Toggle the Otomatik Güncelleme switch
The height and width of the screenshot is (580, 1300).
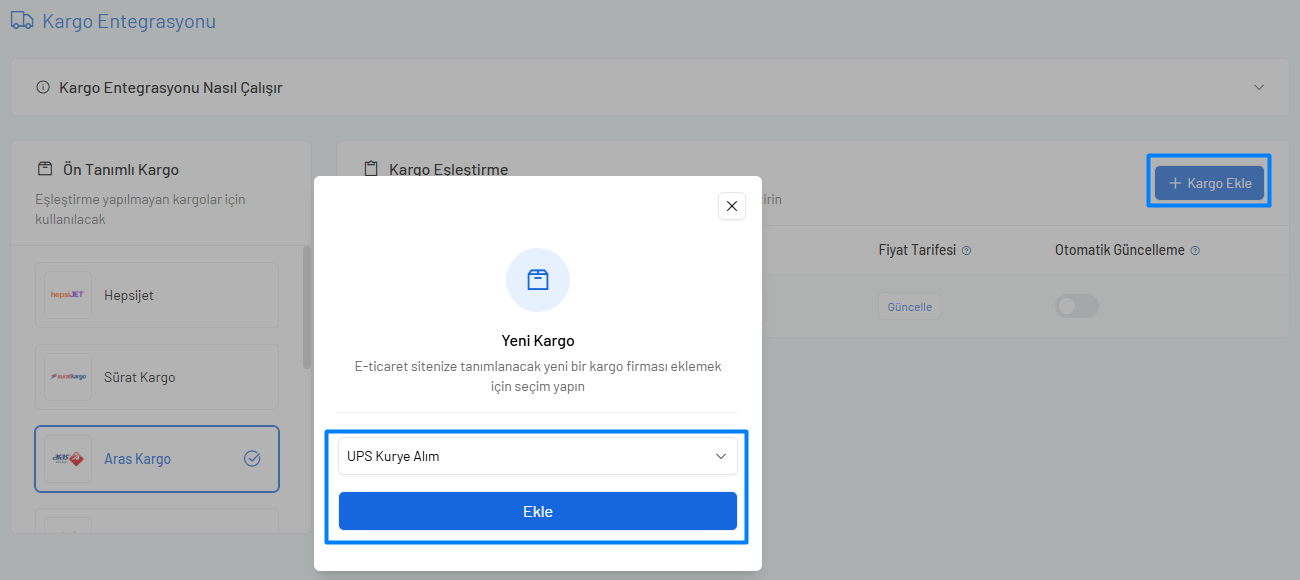tap(1077, 306)
